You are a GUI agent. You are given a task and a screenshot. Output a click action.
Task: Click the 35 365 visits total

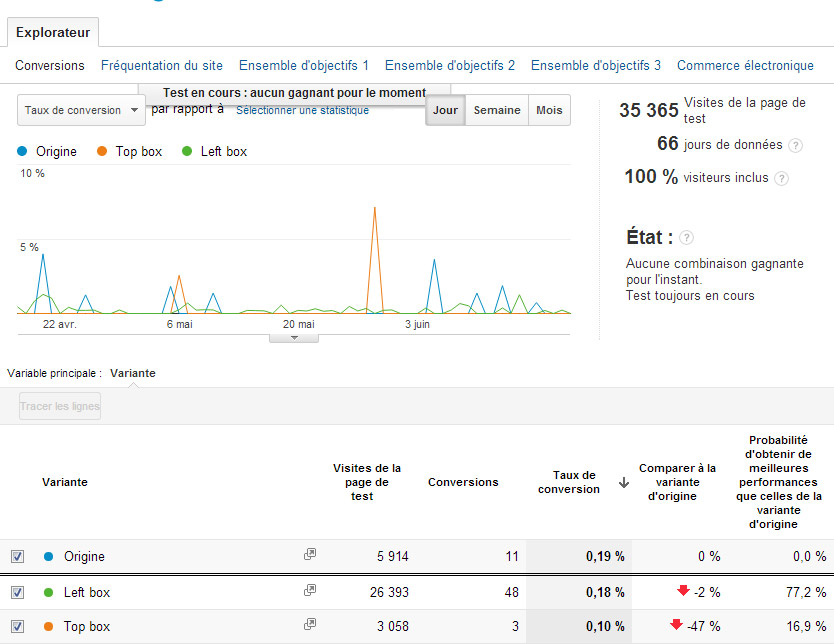(648, 110)
